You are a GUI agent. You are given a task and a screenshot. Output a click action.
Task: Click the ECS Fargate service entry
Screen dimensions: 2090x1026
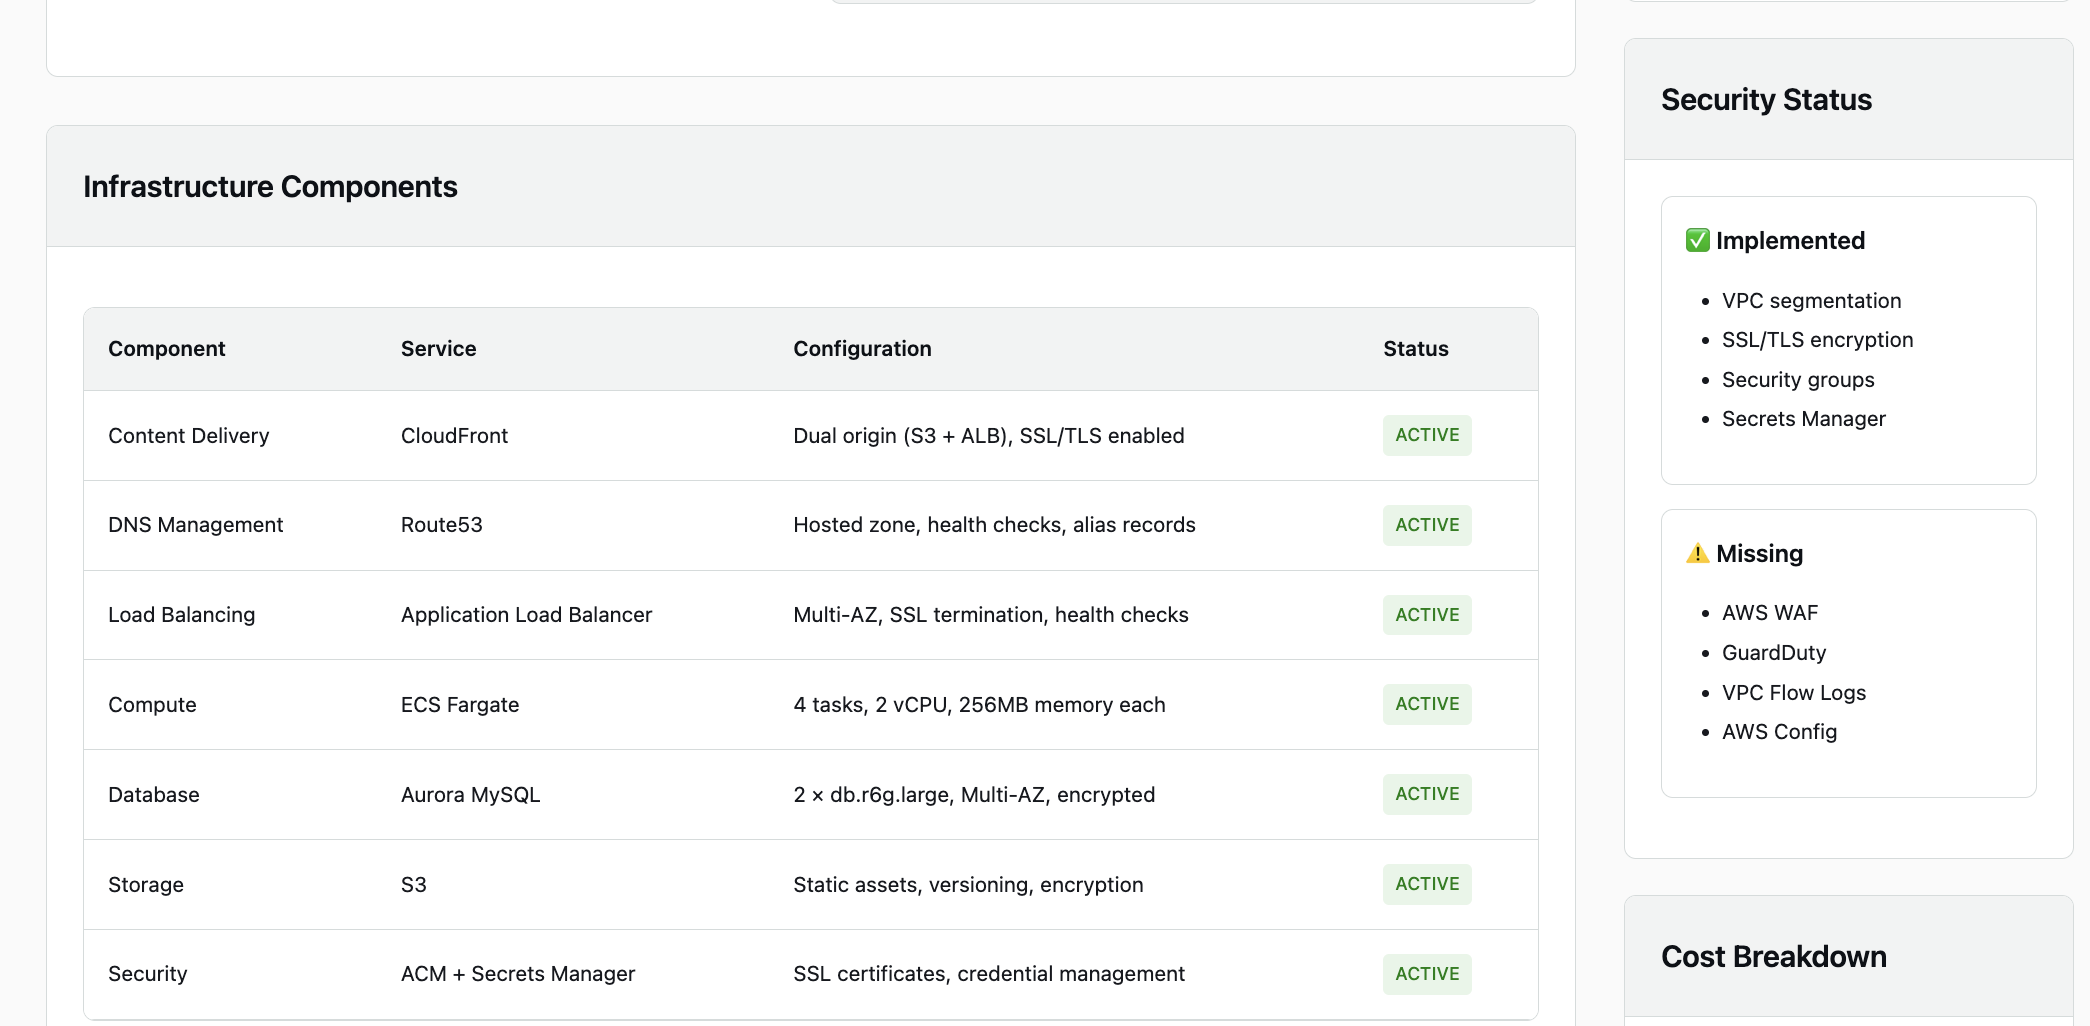pyautogui.click(x=460, y=705)
